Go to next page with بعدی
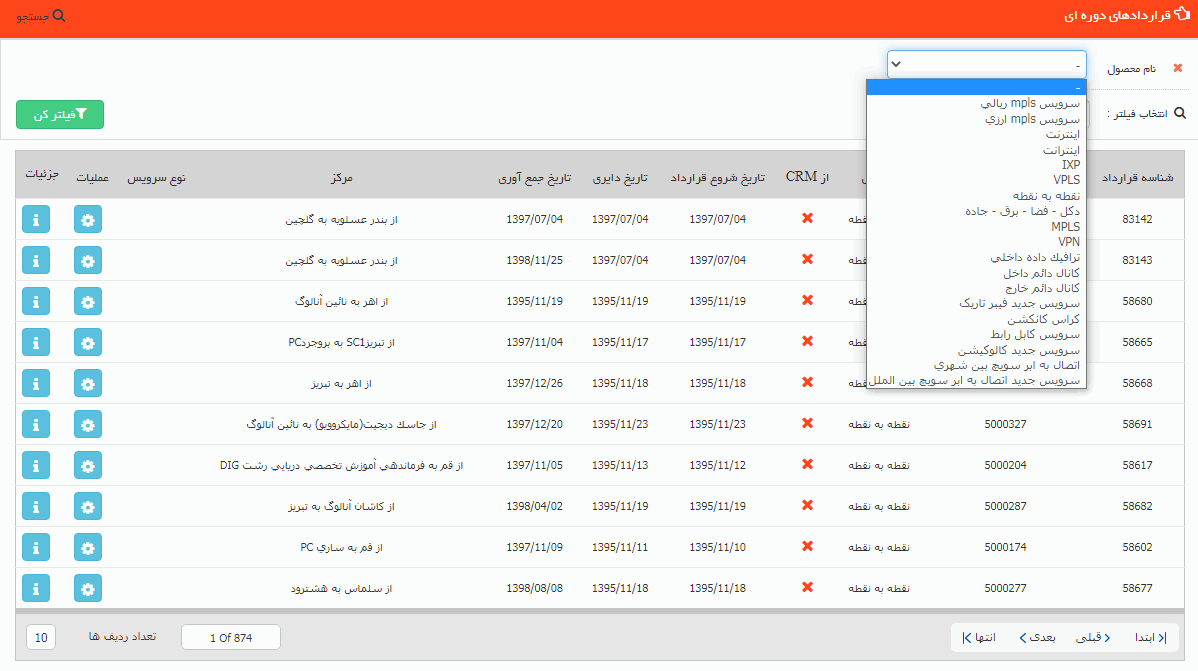This screenshot has height=671, width=1198. coord(1036,637)
